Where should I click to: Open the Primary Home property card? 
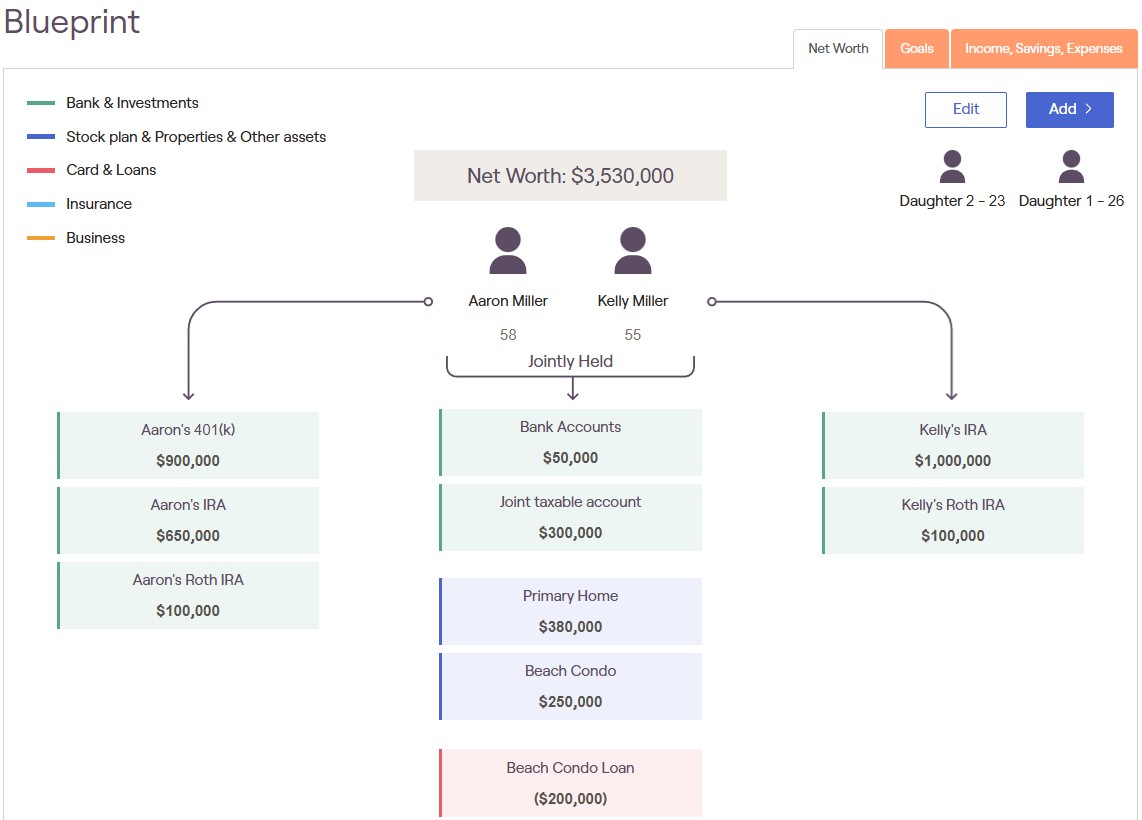(x=570, y=611)
